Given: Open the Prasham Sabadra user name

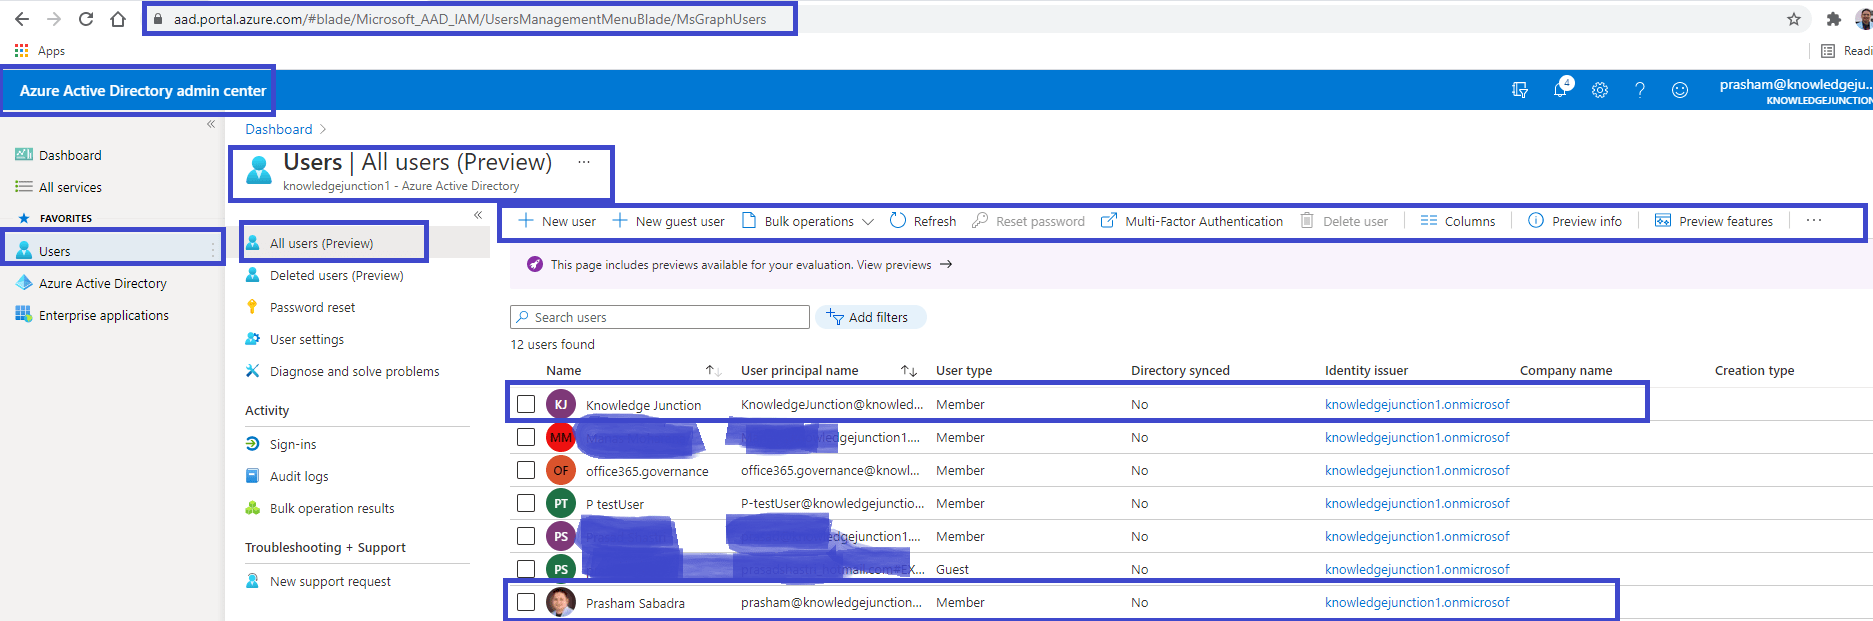Looking at the screenshot, I should coord(635,603).
